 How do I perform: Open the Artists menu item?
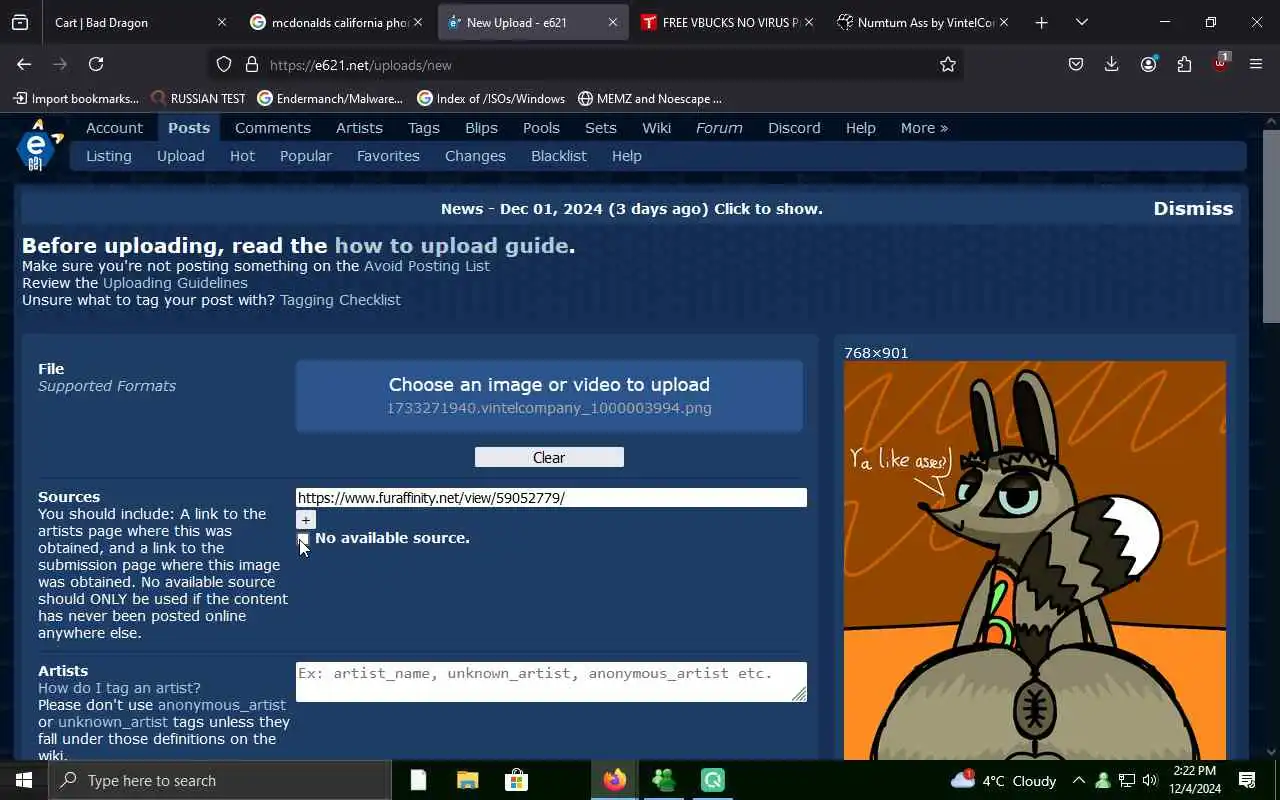pyautogui.click(x=359, y=128)
